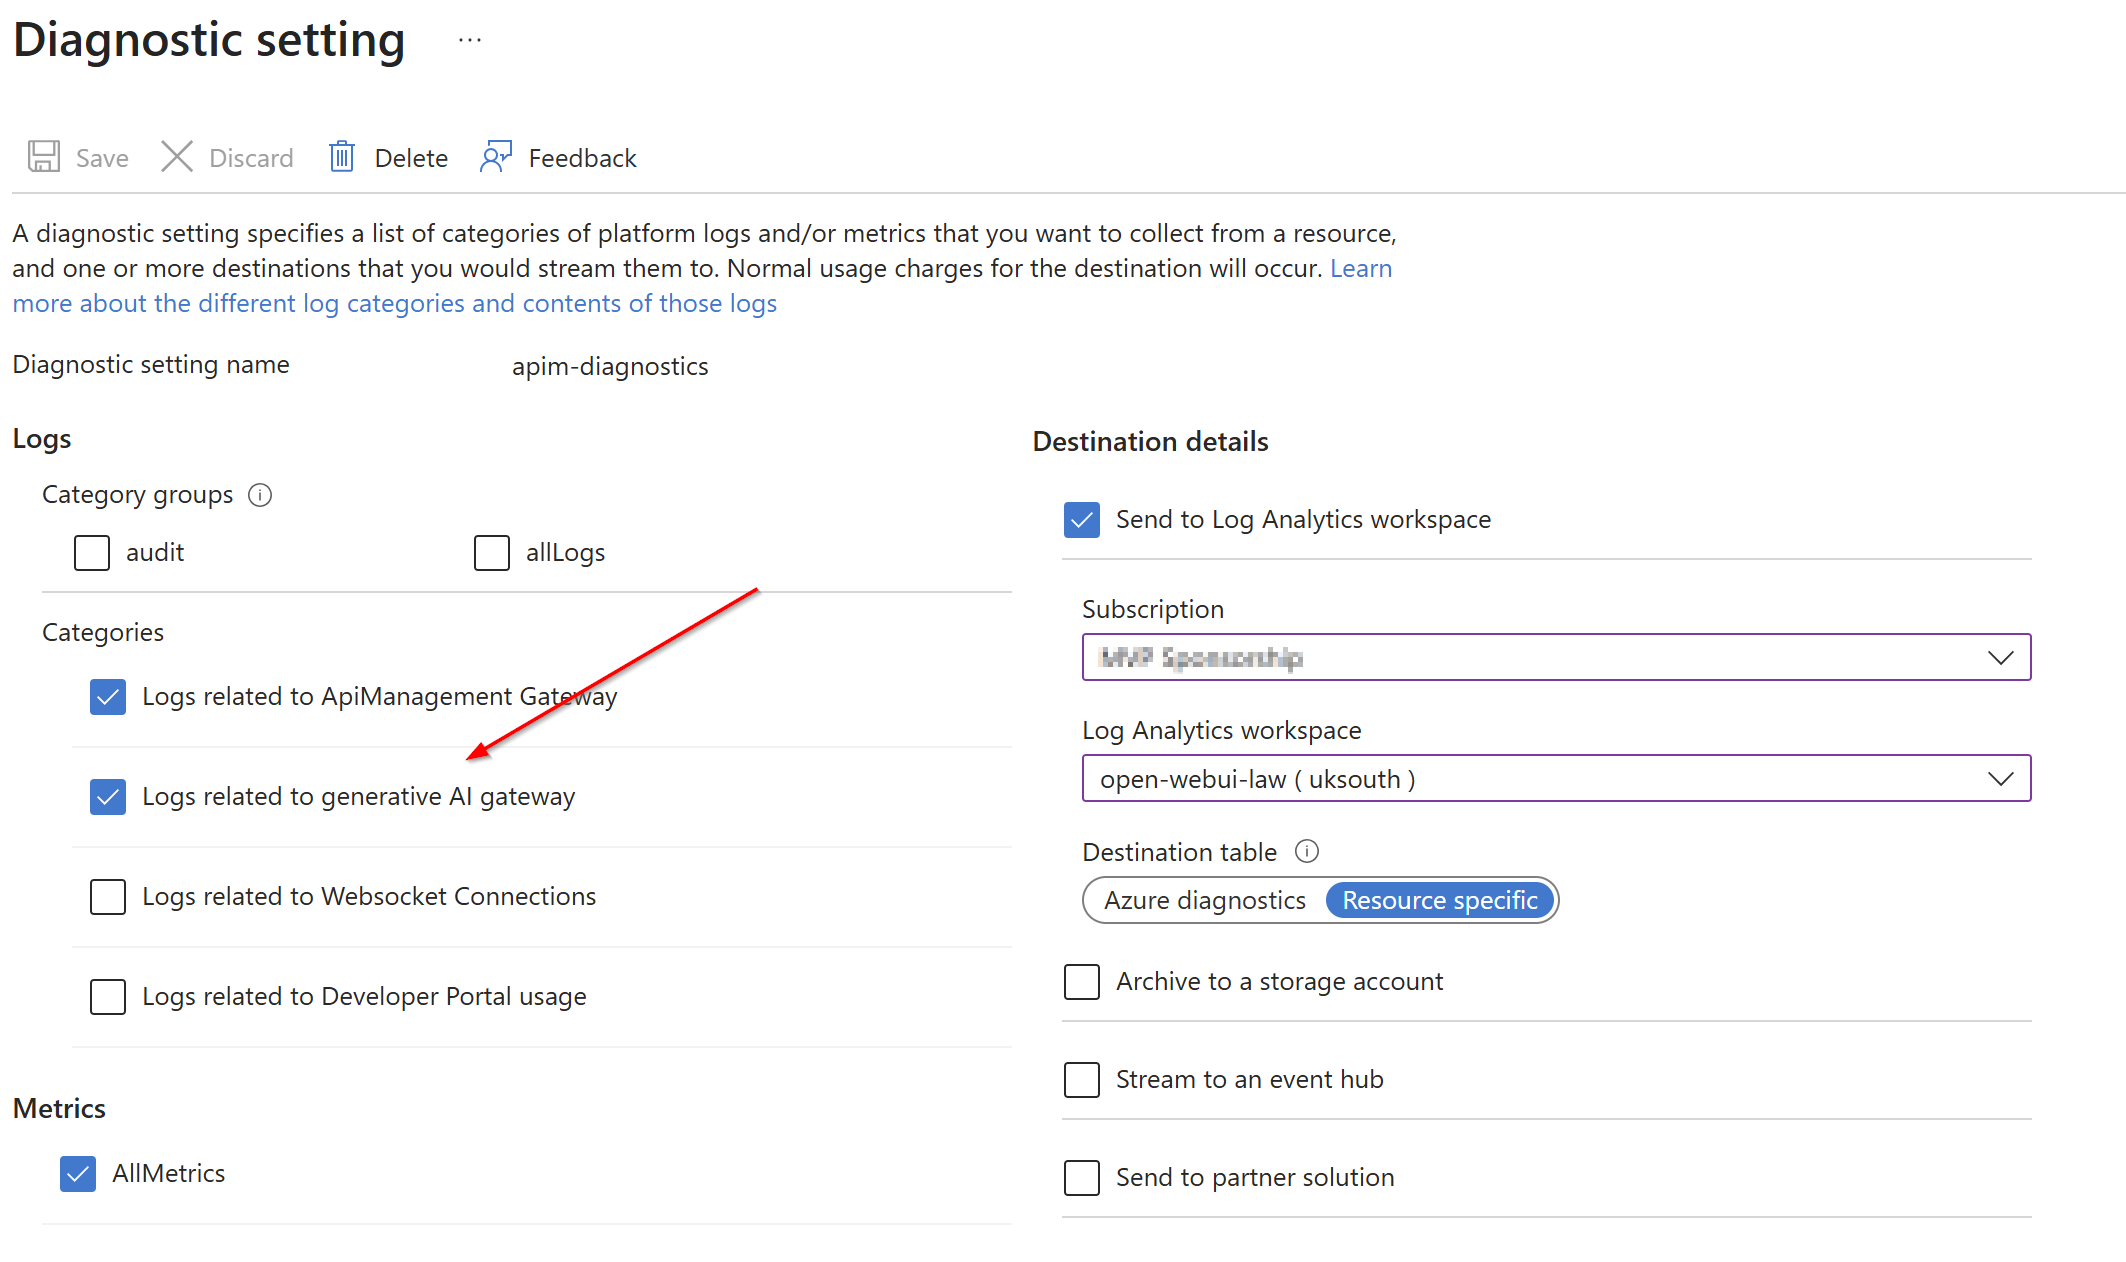
Task: Click the Destination table info icon
Action: click(1307, 851)
